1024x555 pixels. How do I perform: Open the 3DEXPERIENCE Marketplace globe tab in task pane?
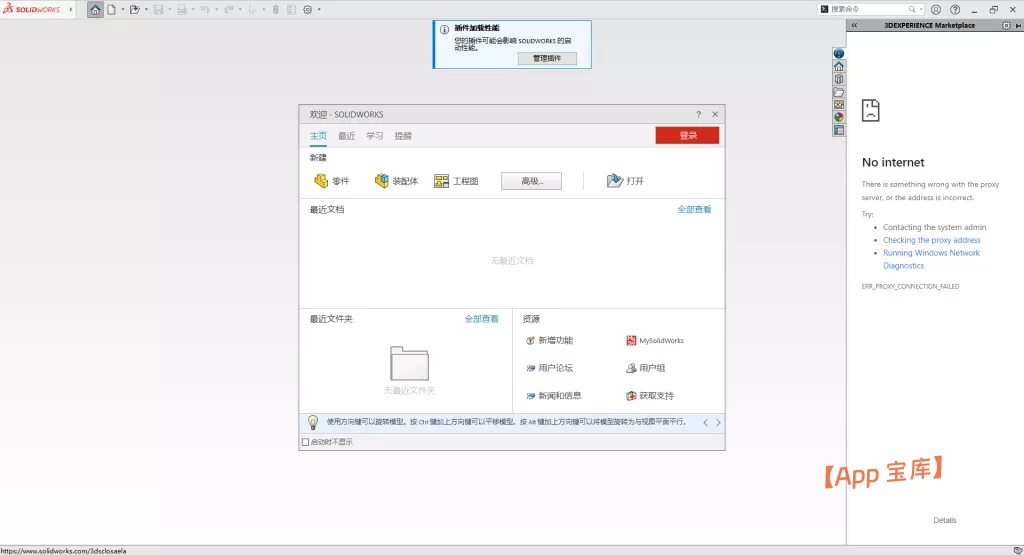[839, 54]
